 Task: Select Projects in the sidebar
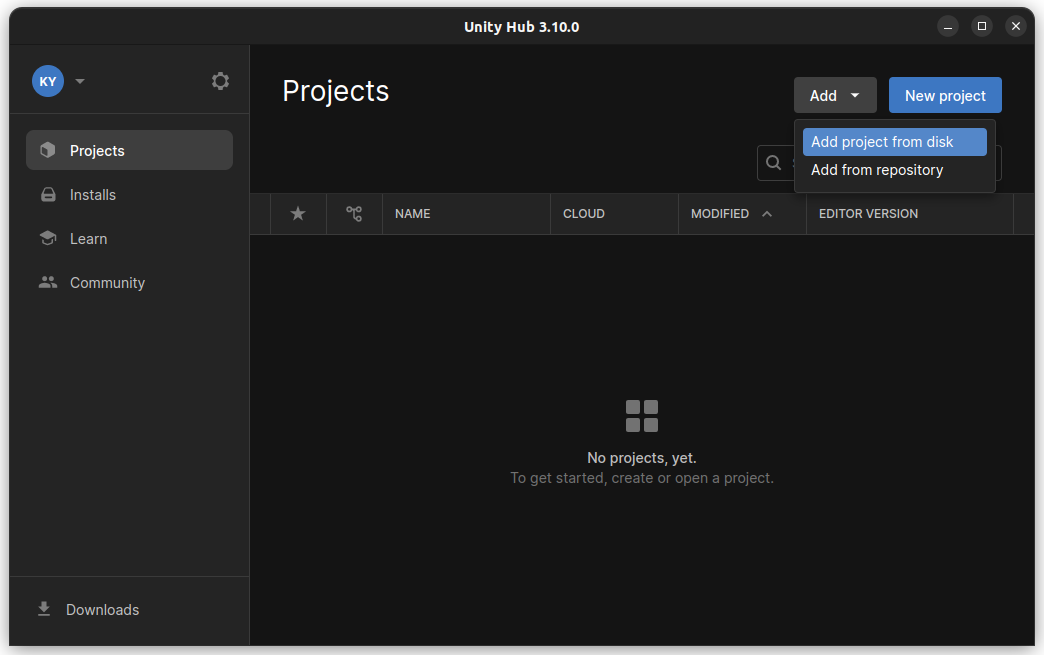129,150
